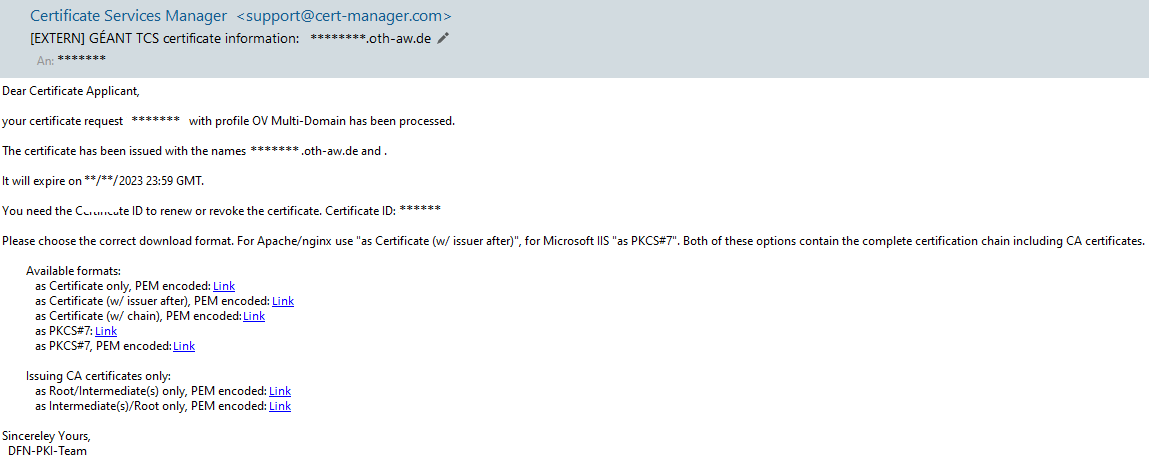
Task: Open Intermediate(s)/Root only PEM link
Action: [x=280, y=406]
